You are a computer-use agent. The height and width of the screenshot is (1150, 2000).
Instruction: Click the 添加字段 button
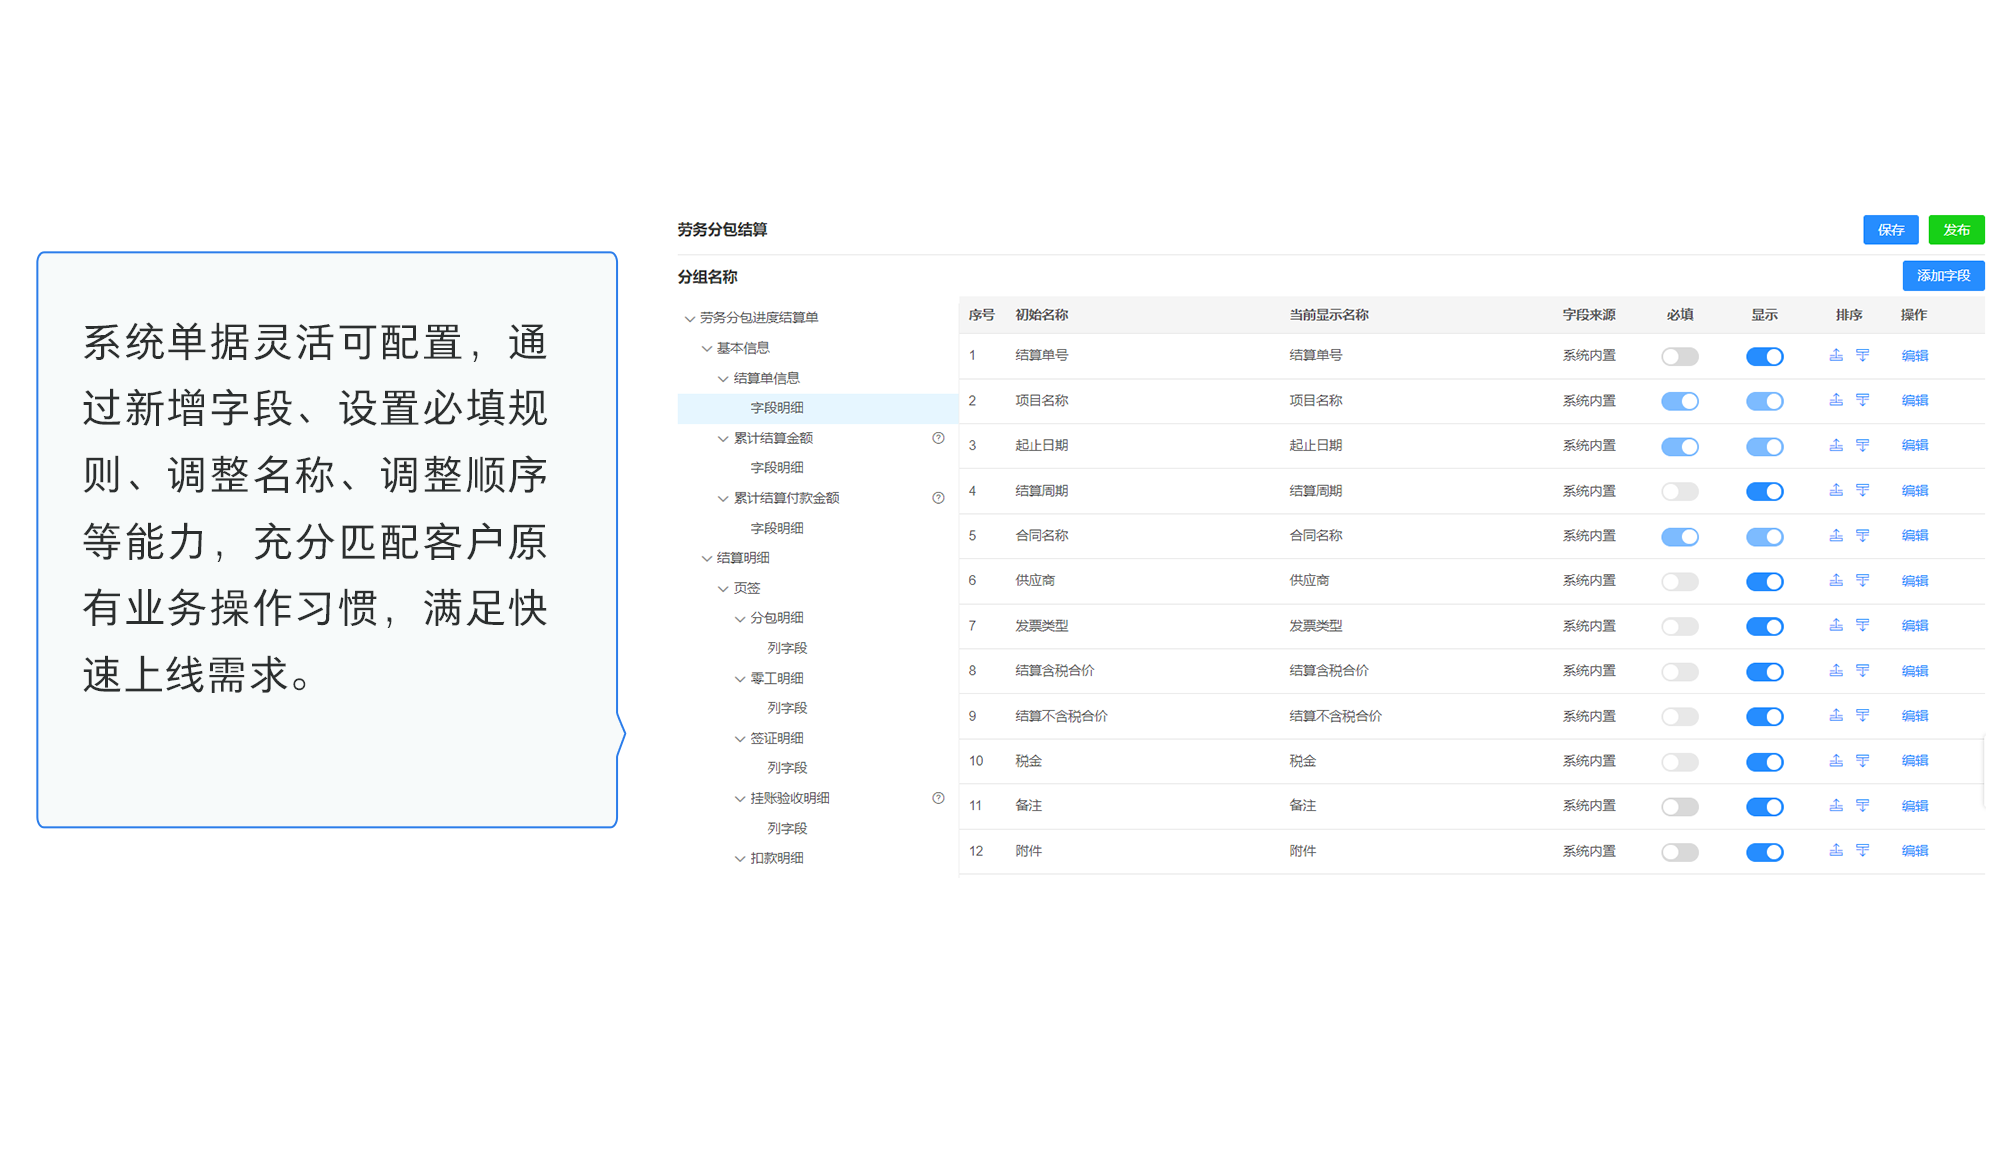point(1942,276)
